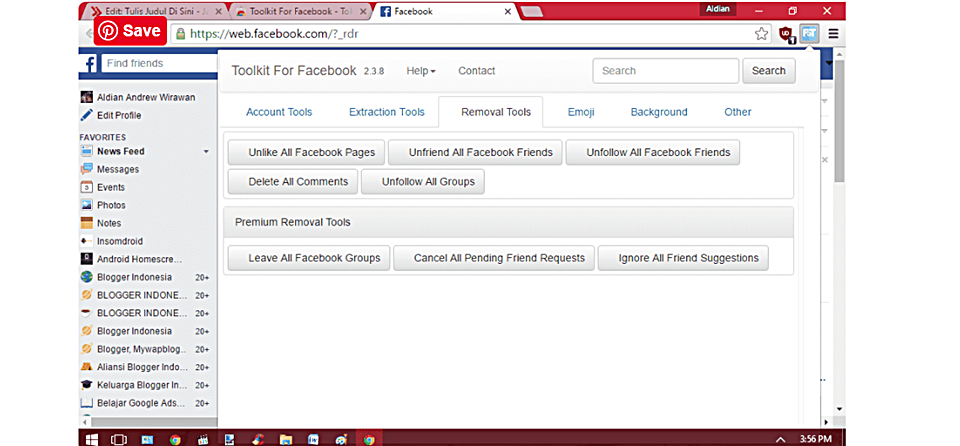Image resolution: width=960 pixels, height=446 pixels.
Task: Open File Explorer from the taskbar
Action: [x=285, y=439]
